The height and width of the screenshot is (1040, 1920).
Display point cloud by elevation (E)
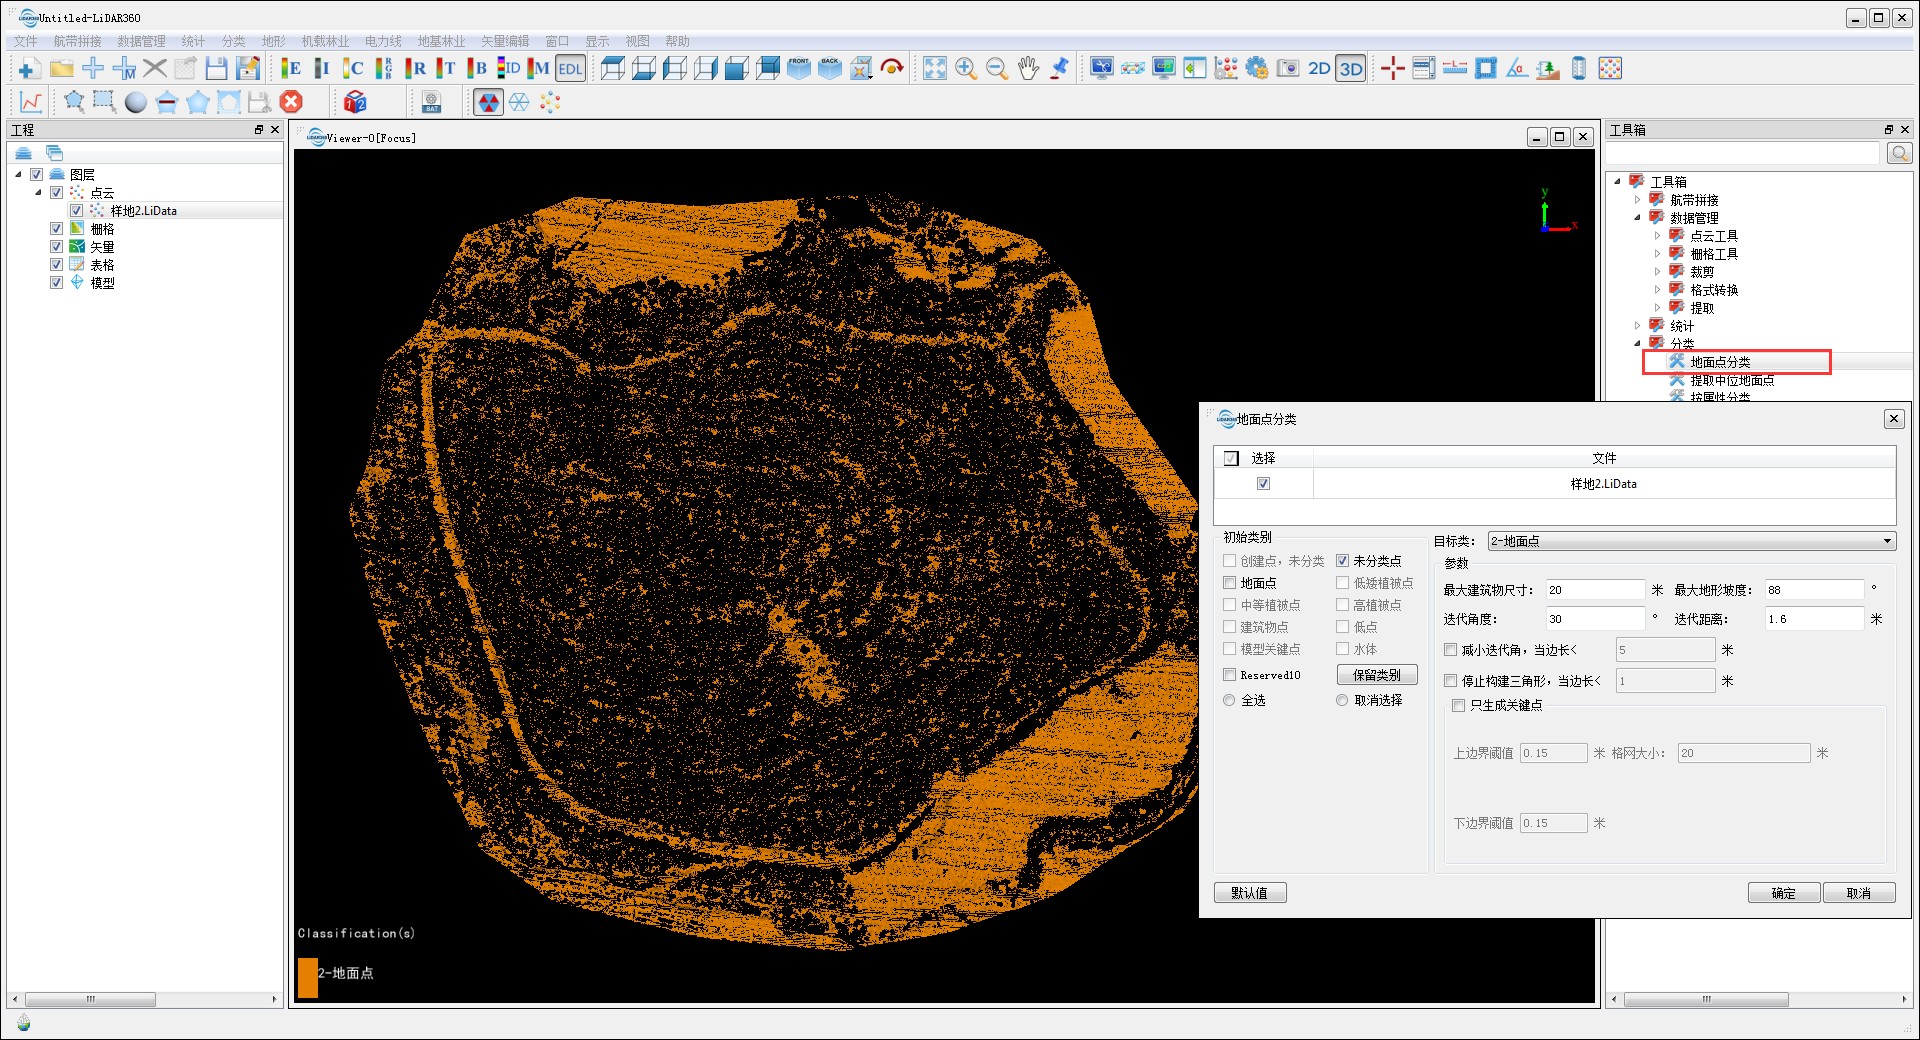pos(291,68)
